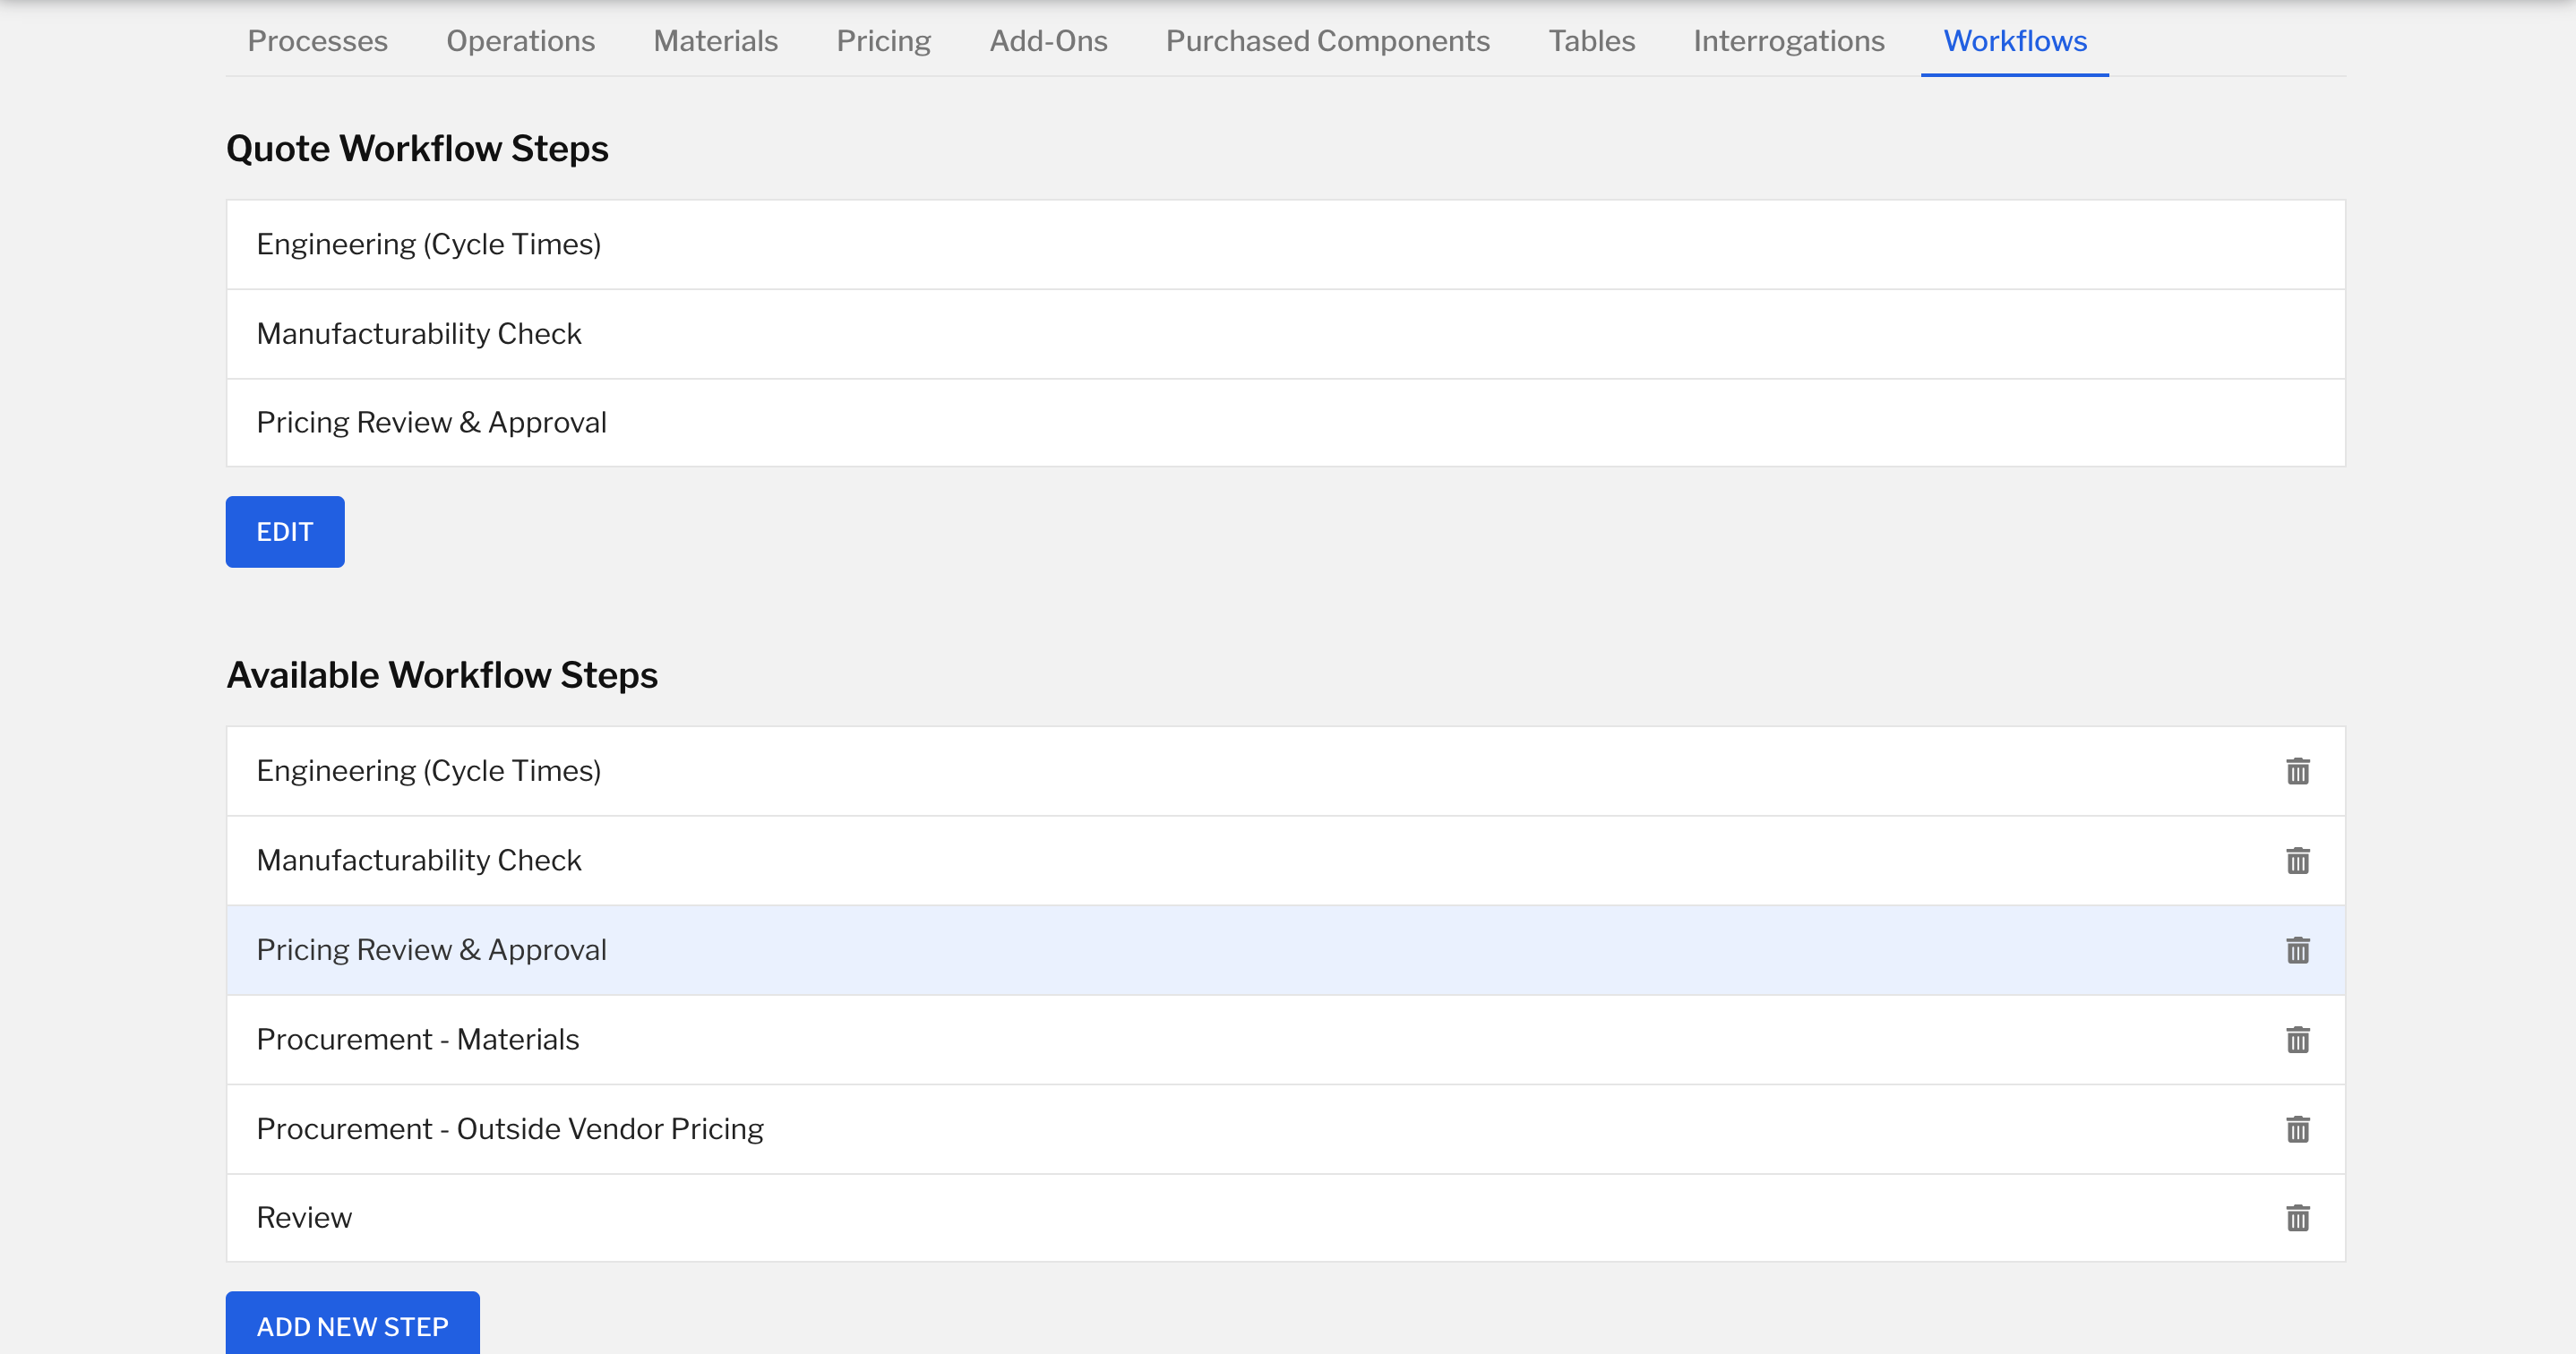Open the Pricing tab

883,41
